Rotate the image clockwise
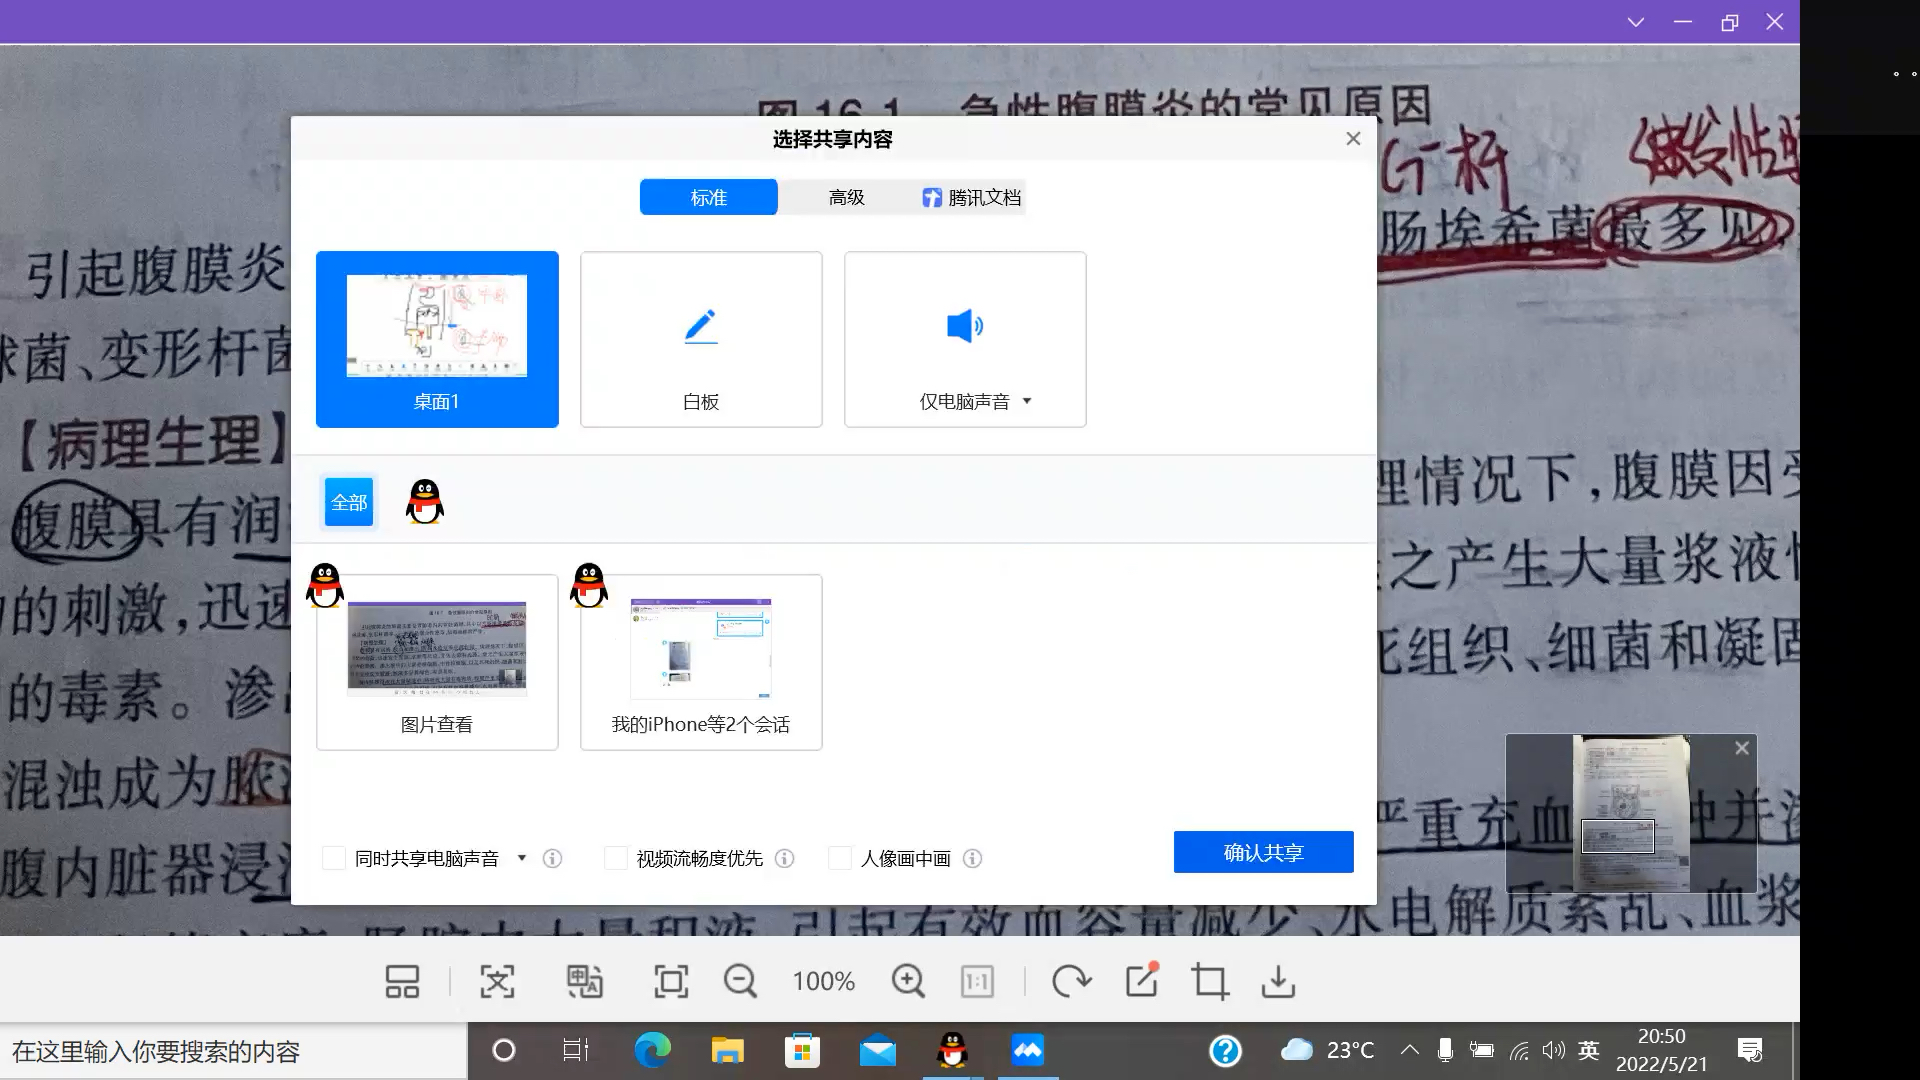1920x1080 pixels. pos(1071,982)
